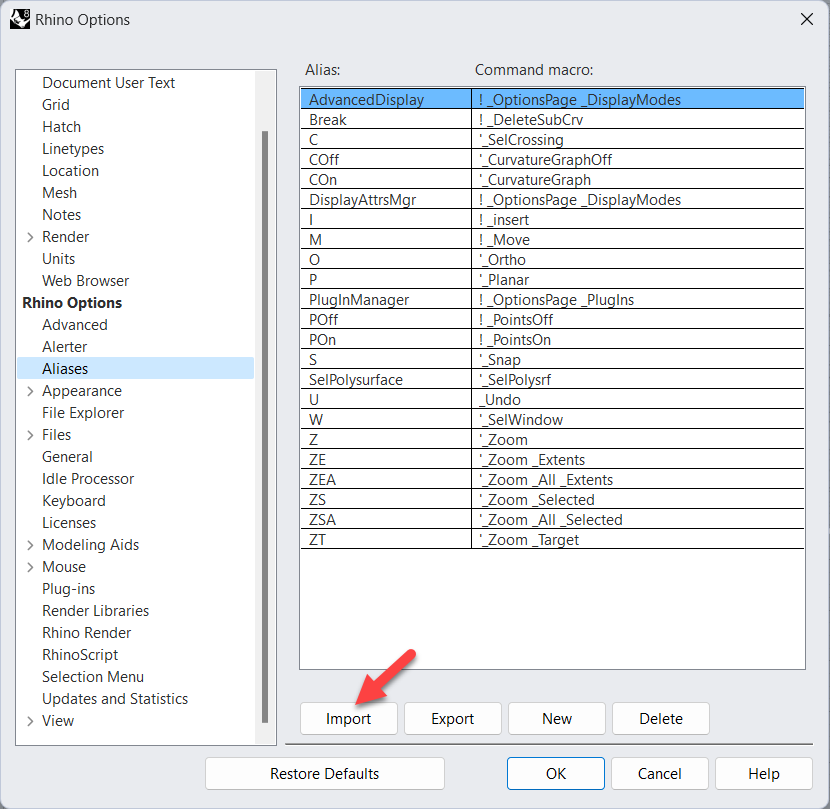Click the '_SelWindow macro cell
830x809 pixels.
(638, 420)
